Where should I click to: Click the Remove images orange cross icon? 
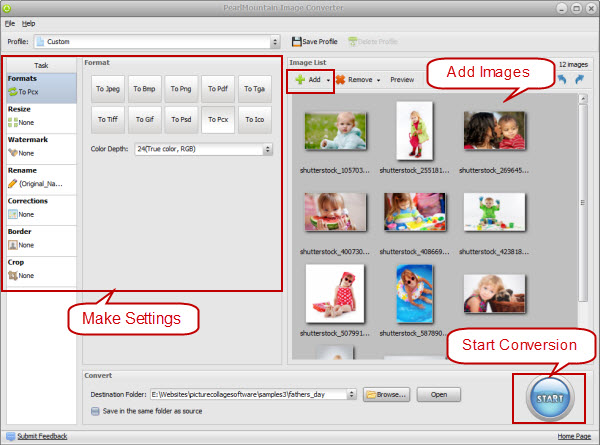pos(340,80)
